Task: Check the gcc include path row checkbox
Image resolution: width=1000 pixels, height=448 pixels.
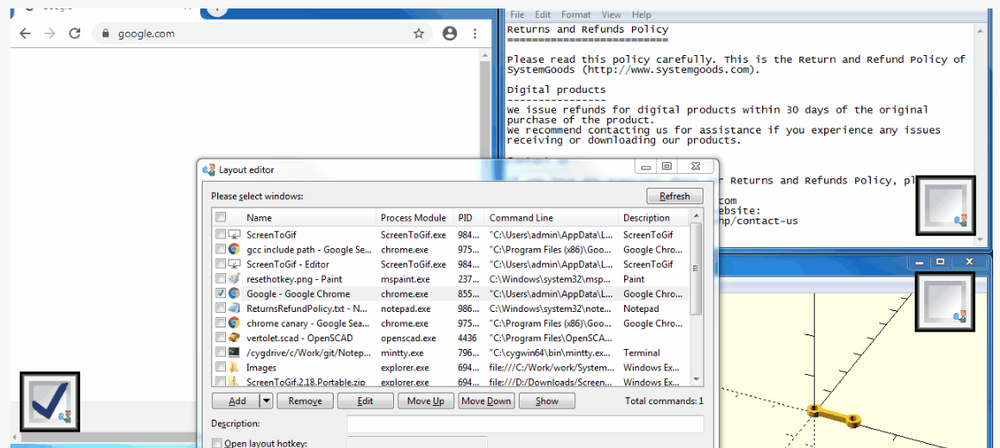Action: [221, 250]
